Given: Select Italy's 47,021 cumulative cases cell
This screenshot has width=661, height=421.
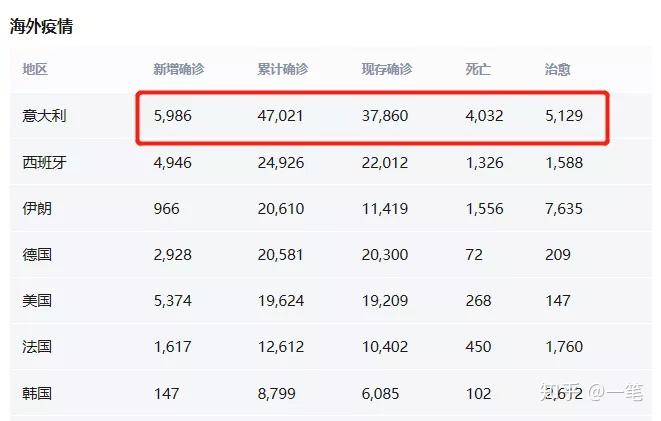Looking at the screenshot, I should point(280,116).
